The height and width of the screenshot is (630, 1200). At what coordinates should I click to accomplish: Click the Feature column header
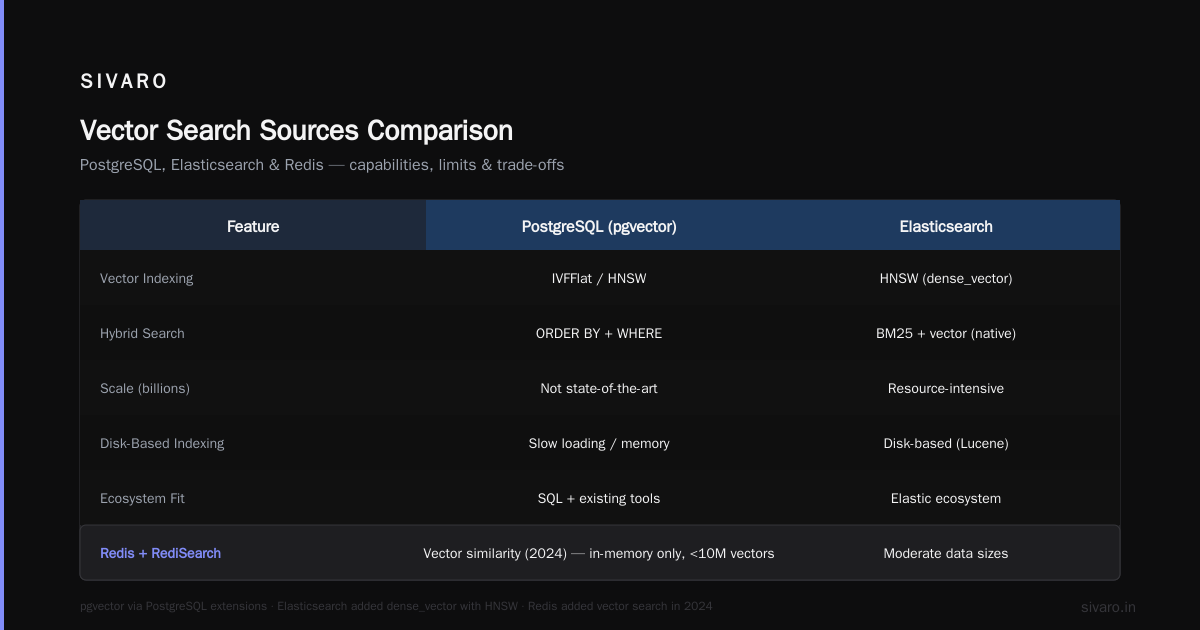pyautogui.click(x=253, y=226)
